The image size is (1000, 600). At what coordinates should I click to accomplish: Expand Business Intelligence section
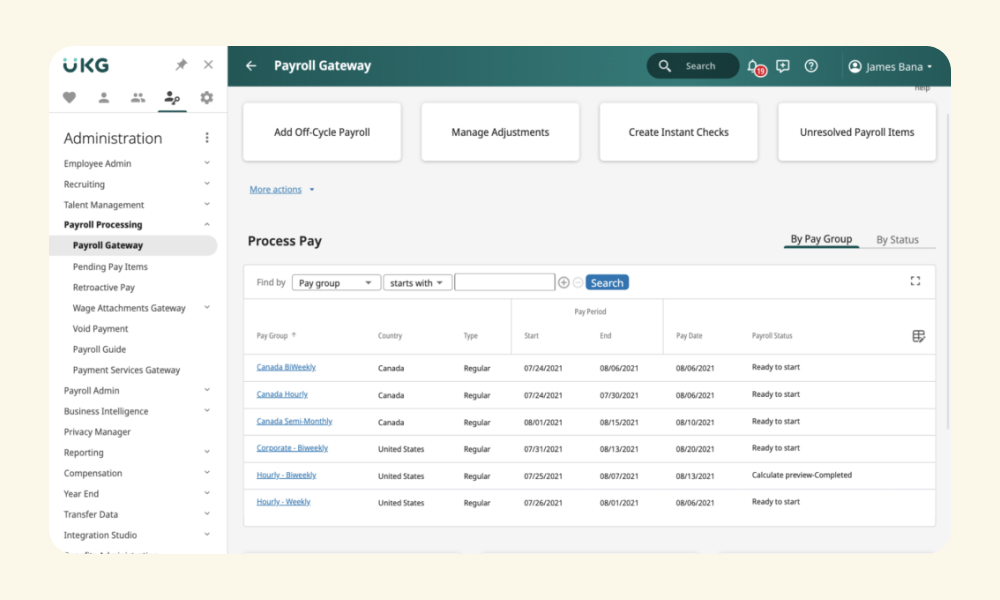[x=207, y=411]
